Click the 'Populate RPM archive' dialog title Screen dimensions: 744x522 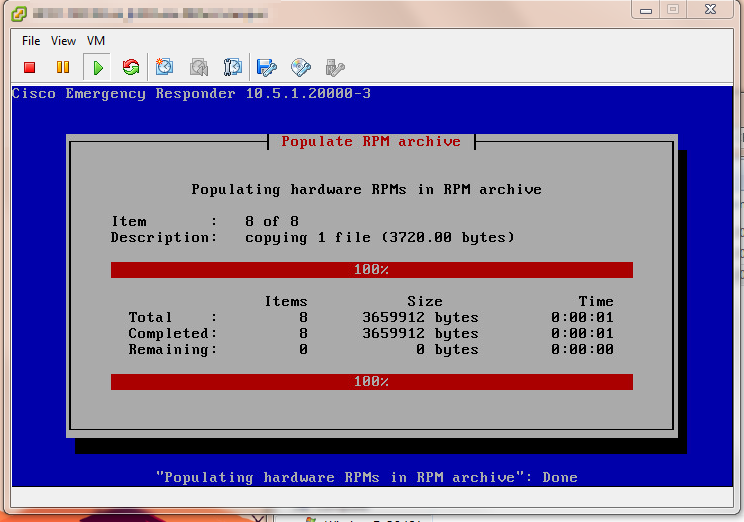[x=371, y=141]
